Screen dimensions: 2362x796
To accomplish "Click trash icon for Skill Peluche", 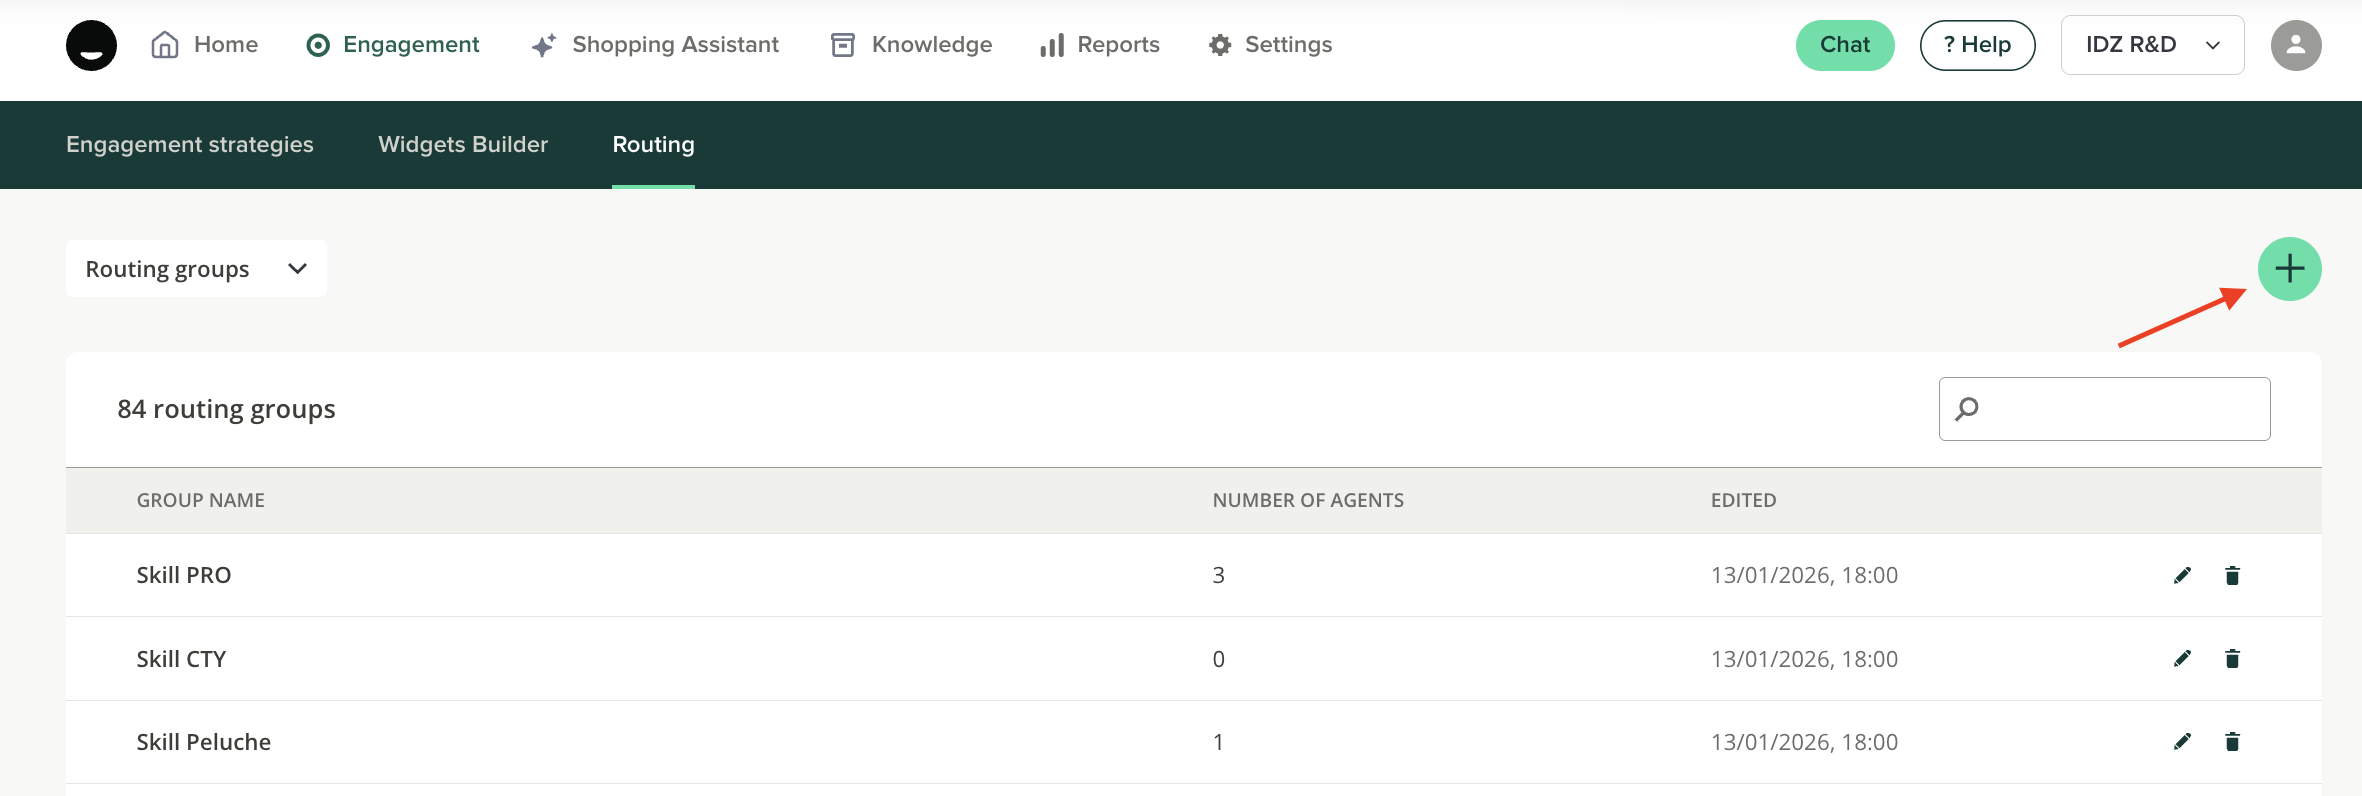I will (x=2232, y=741).
